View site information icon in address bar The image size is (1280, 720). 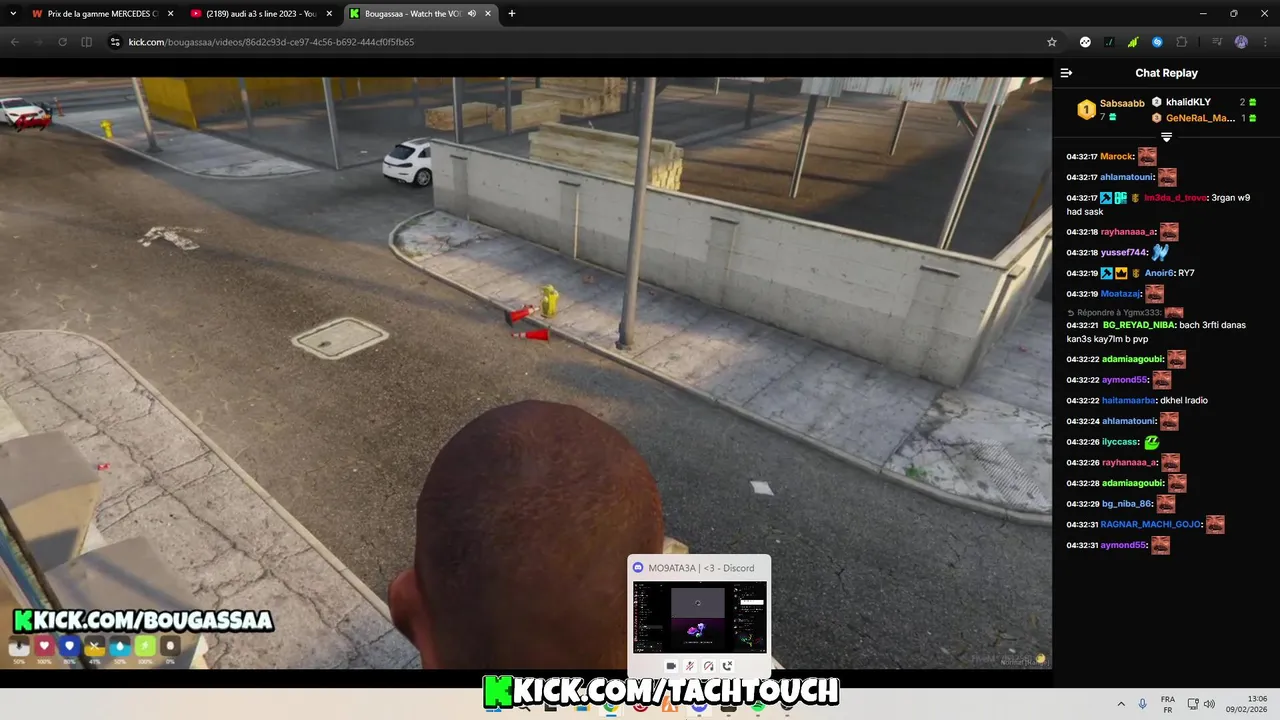click(x=115, y=42)
